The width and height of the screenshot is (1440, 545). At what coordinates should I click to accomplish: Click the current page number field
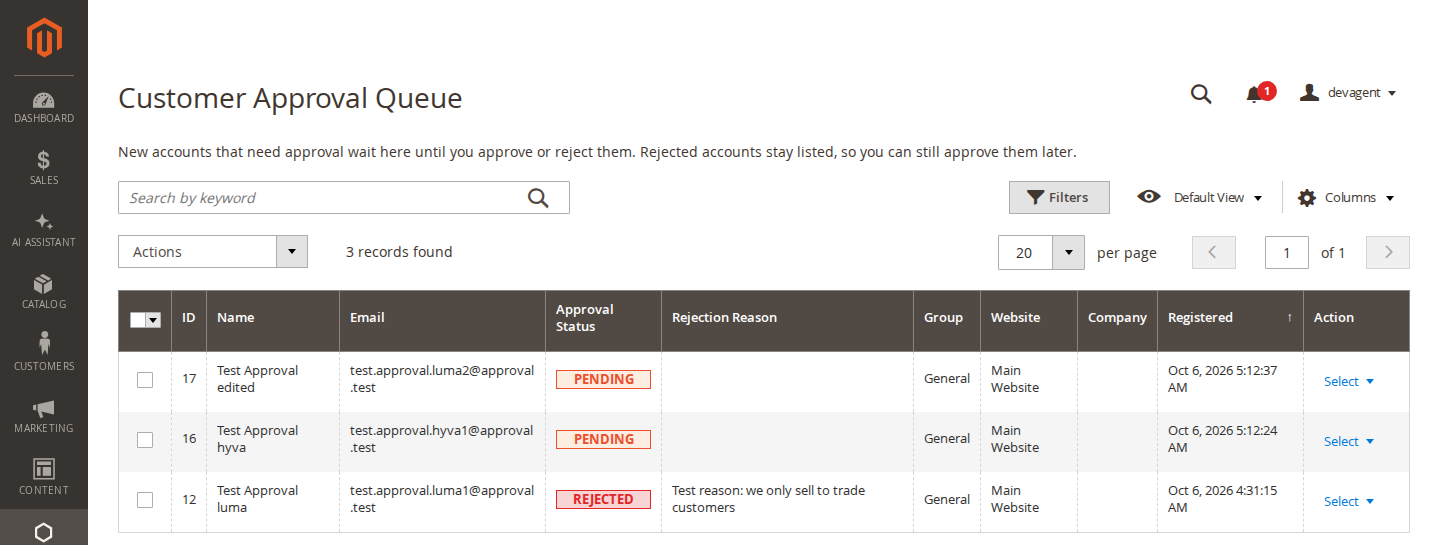(x=1287, y=253)
